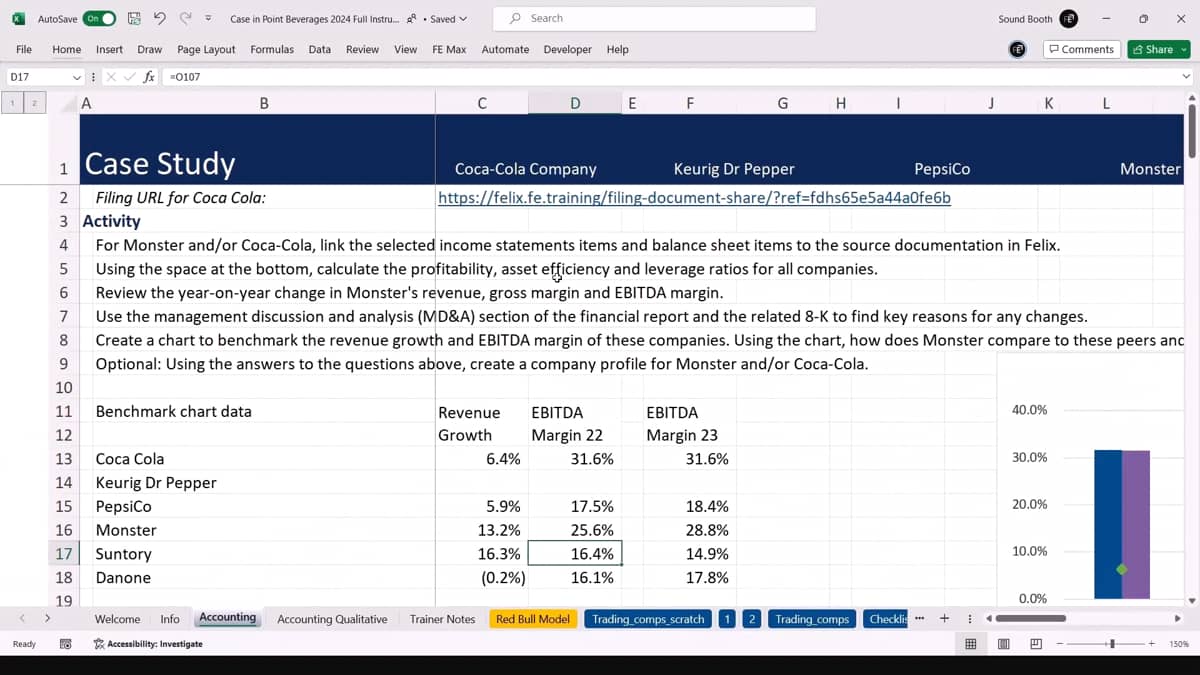
Task: Click the Undo arrow icon
Action: [x=160, y=19]
